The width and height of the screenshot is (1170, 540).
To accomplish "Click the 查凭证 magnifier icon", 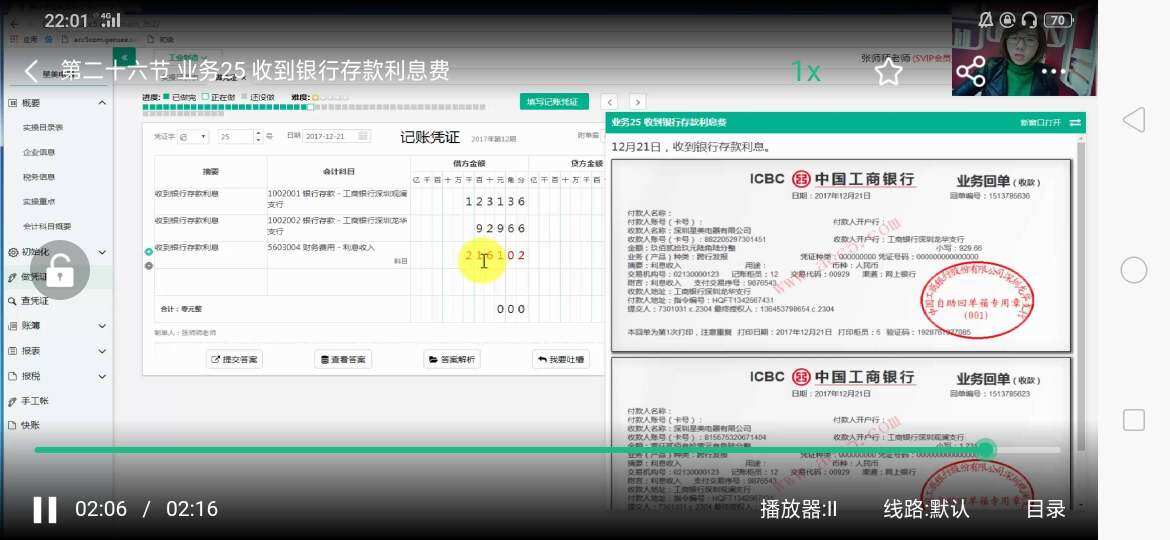I will [12, 301].
